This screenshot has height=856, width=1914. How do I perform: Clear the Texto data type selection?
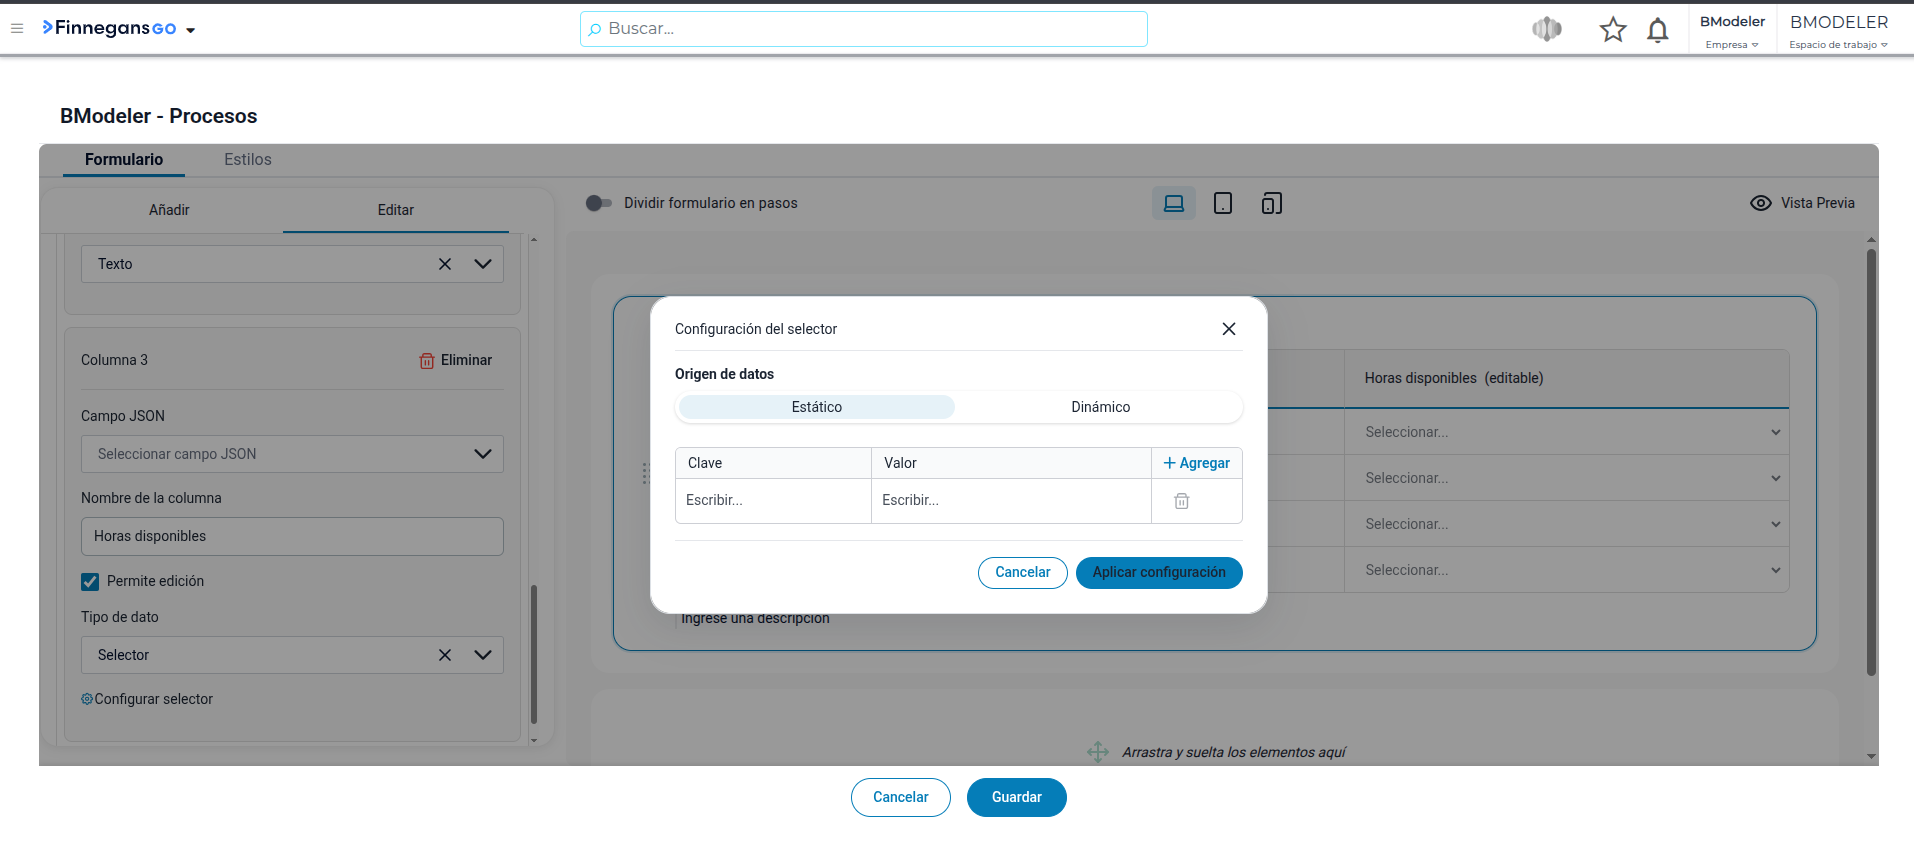445,264
